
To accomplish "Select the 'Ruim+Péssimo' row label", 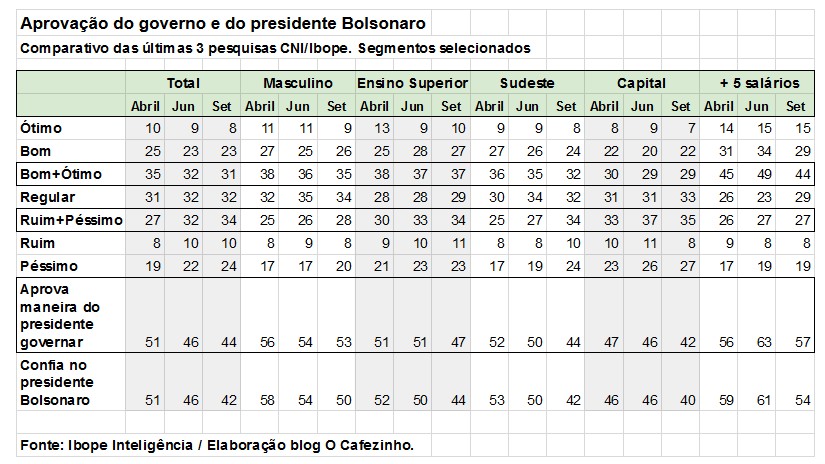I will [68, 219].
